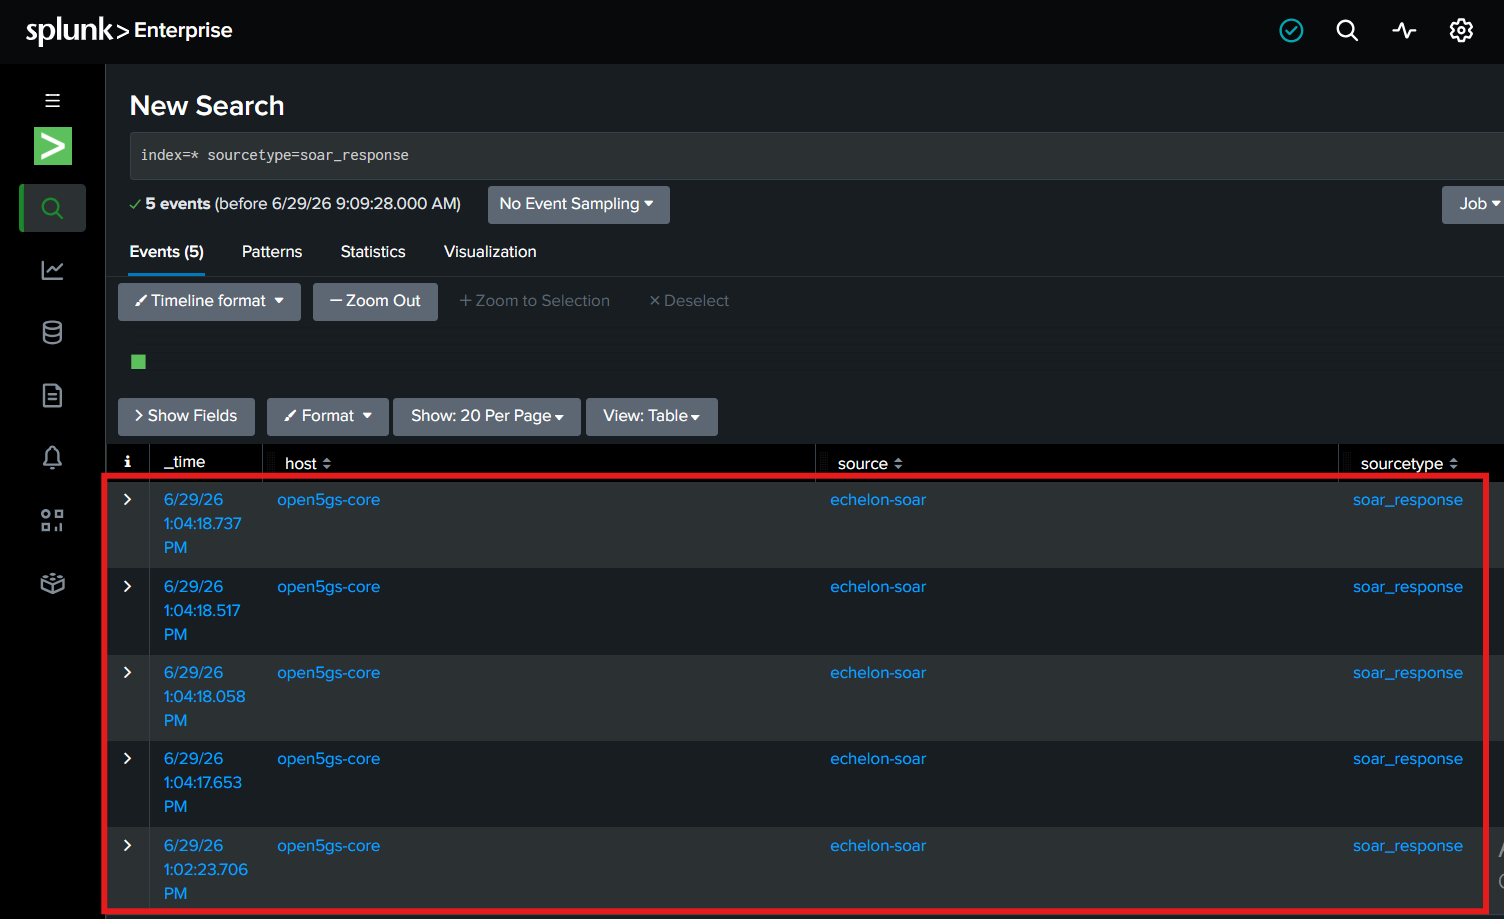The image size is (1504, 919).
Task: Open the settings gear icon
Action: 1461,31
